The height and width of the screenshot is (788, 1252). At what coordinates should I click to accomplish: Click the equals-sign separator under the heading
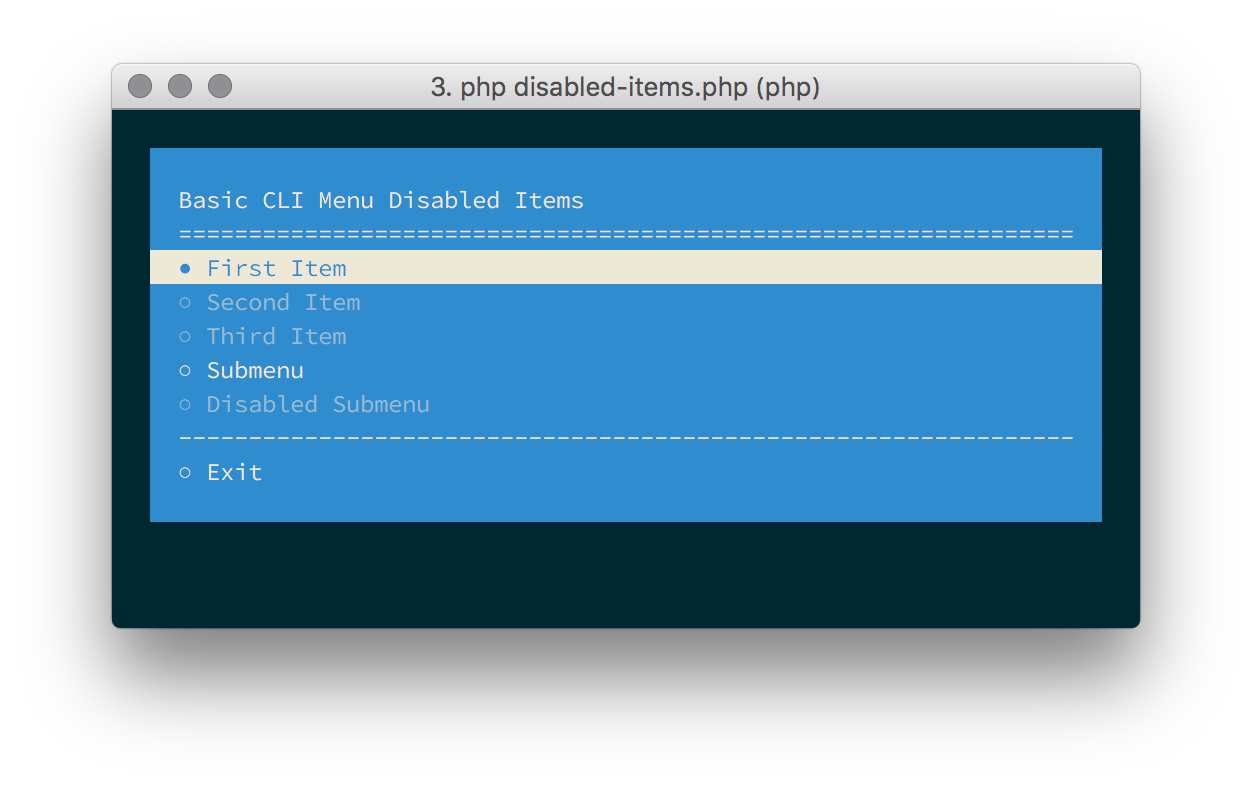(625, 235)
